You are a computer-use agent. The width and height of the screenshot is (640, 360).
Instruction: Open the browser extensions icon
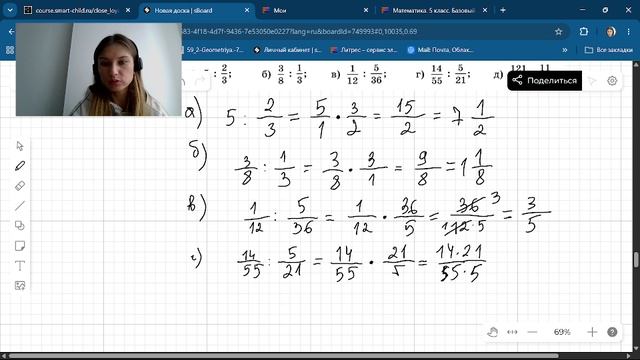(584, 31)
